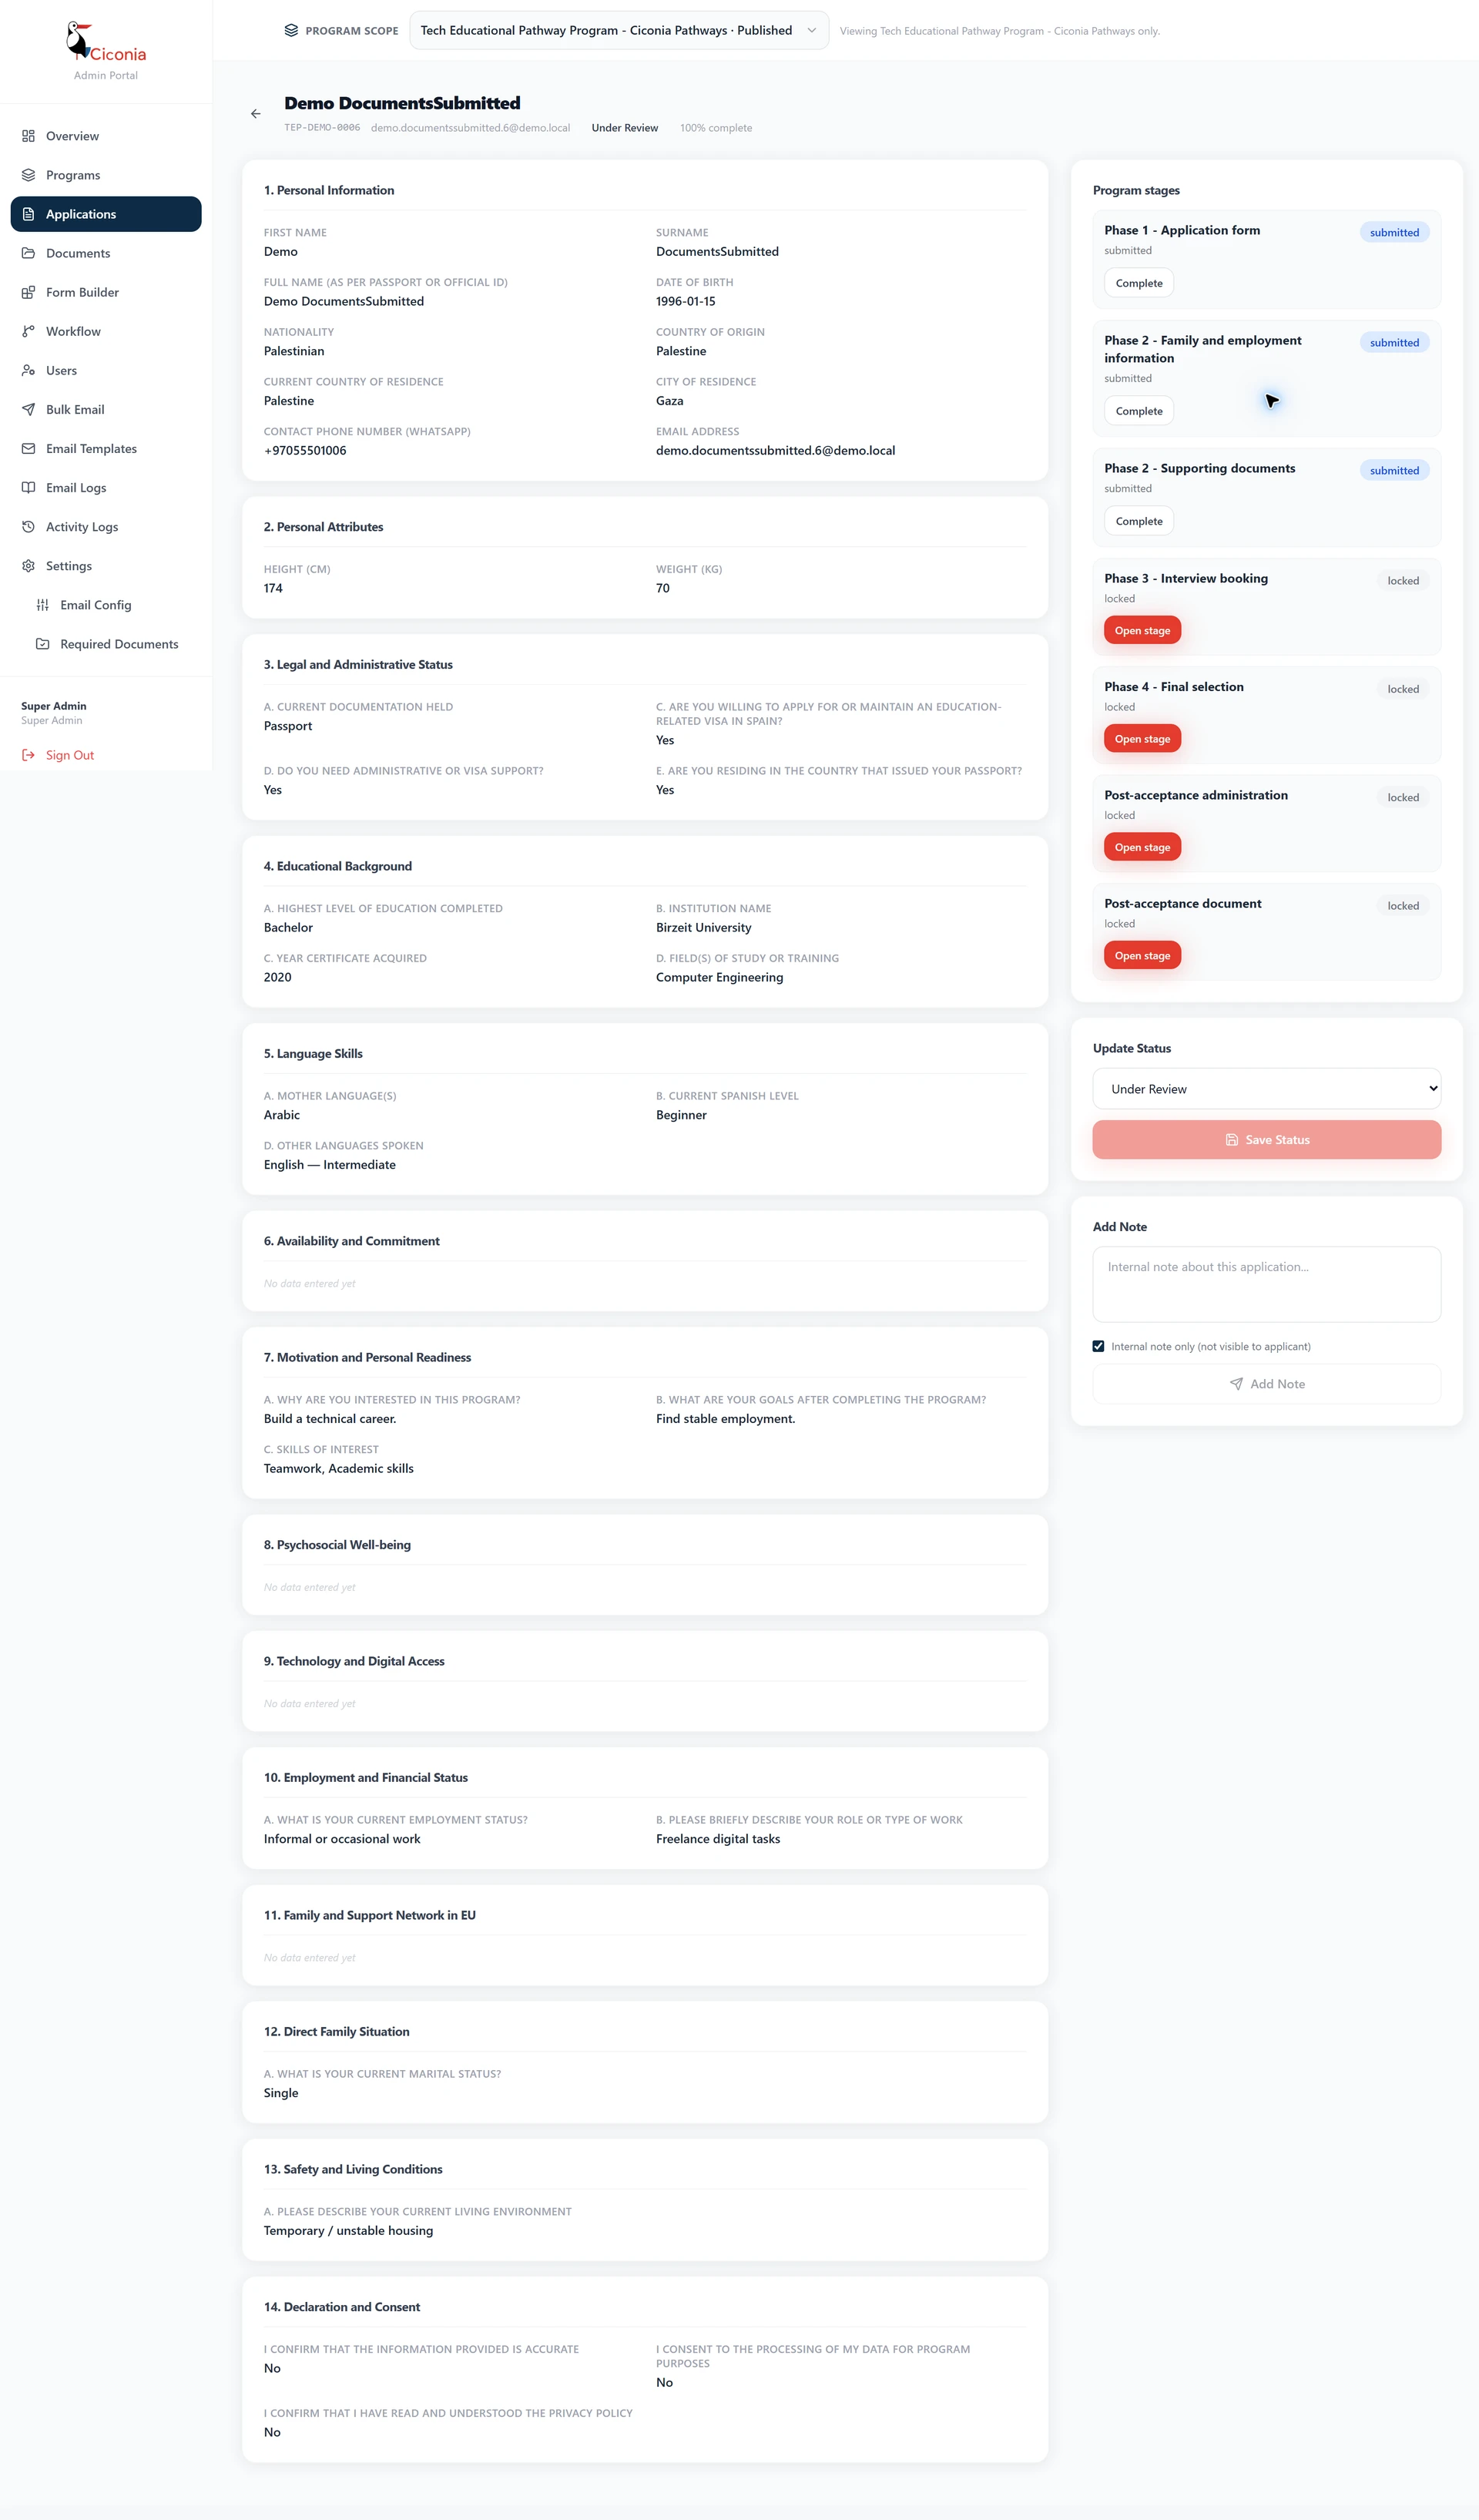The width and height of the screenshot is (1479, 2520).
Task: Open Workflow in the sidebar
Action: click(106, 331)
